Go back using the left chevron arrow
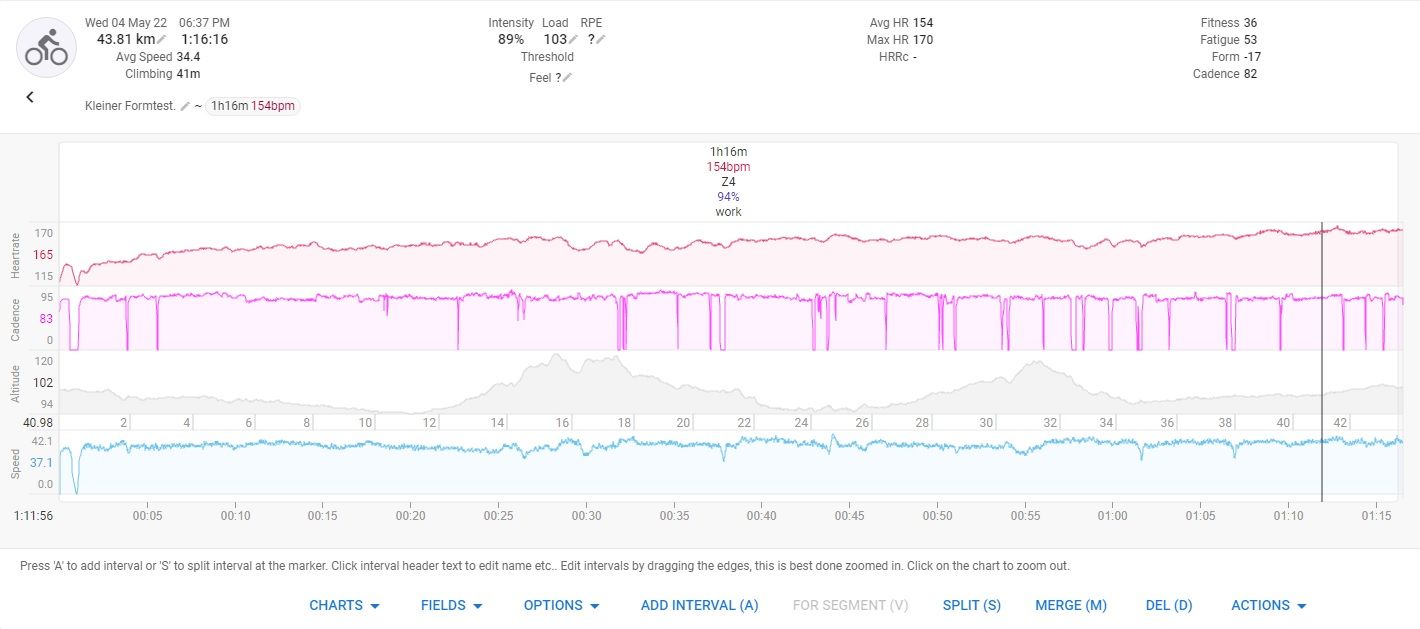 coord(30,97)
